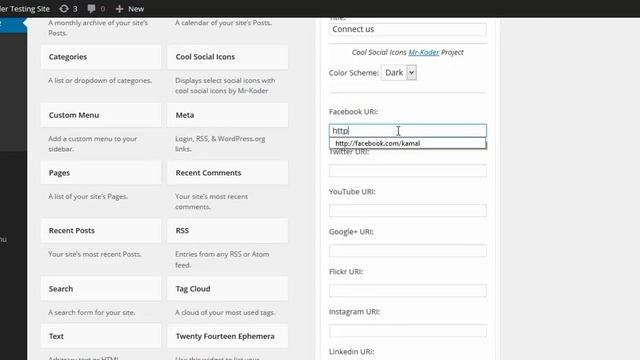The height and width of the screenshot is (360, 640).
Task: Select the Pages widget
Action: point(101,173)
